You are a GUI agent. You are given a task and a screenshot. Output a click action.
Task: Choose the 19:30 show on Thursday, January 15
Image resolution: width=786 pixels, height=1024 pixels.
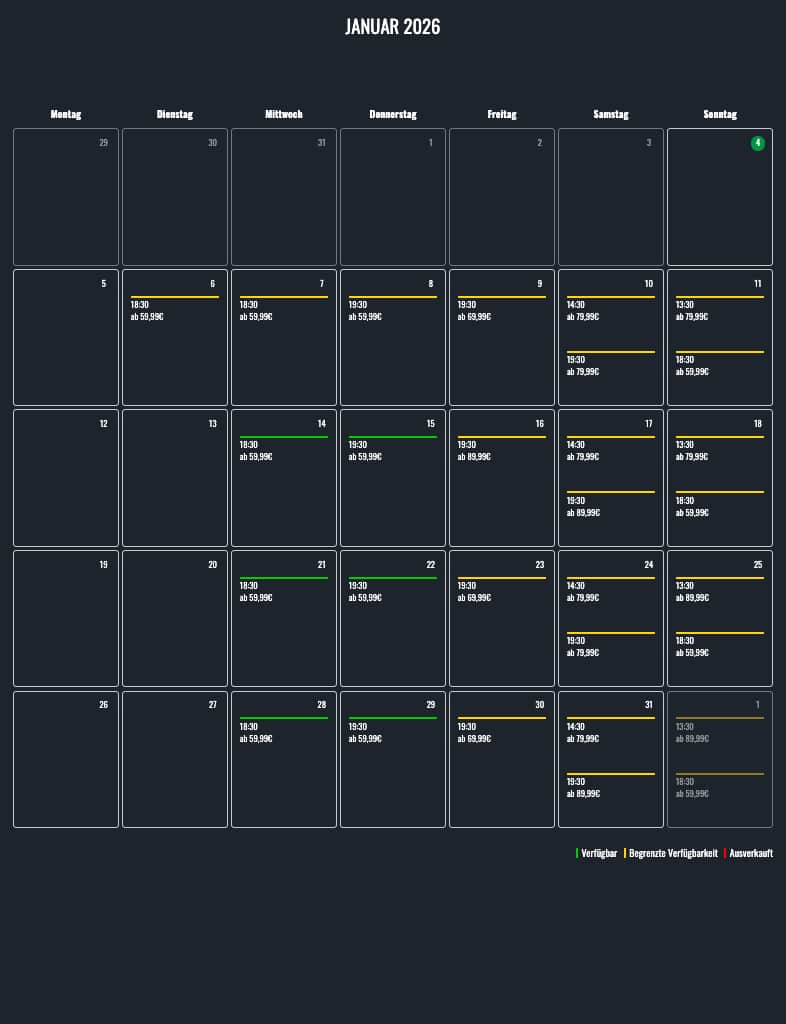[x=392, y=450]
